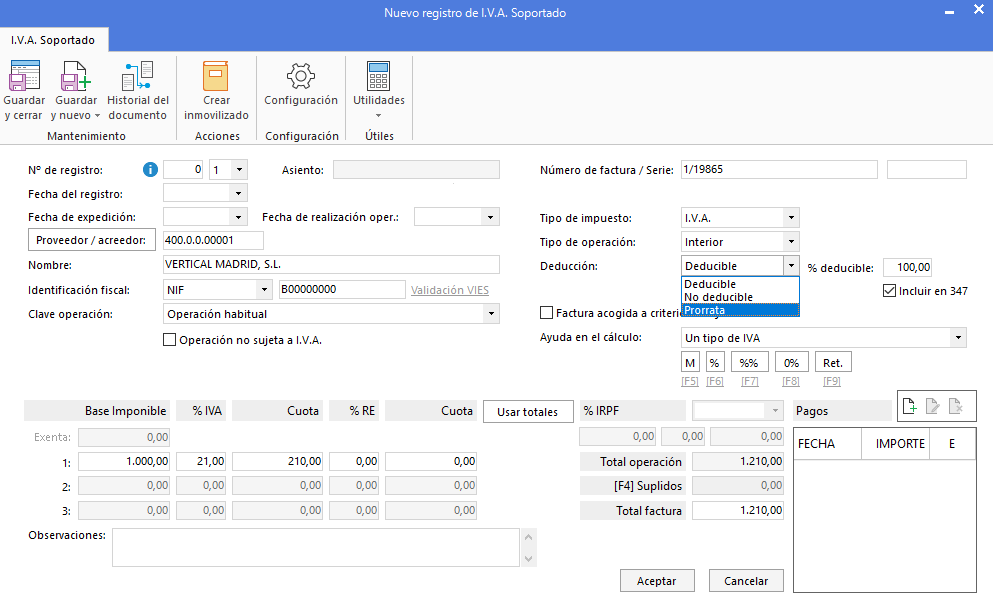Click the blue info icon beside Nº de registro
This screenshot has height=607, width=994.
click(x=150, y=170)
